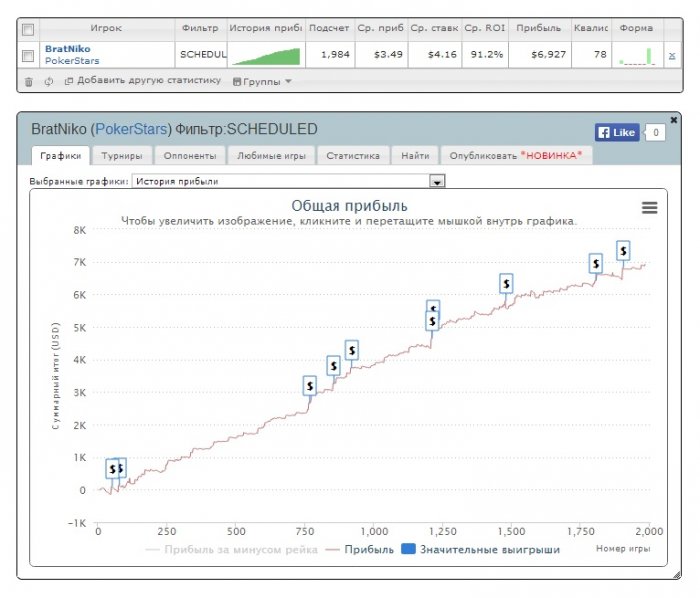Screen dimensions: 700x598
Task: Open the PokerStars link in the table row
Action: pos(72,61)
